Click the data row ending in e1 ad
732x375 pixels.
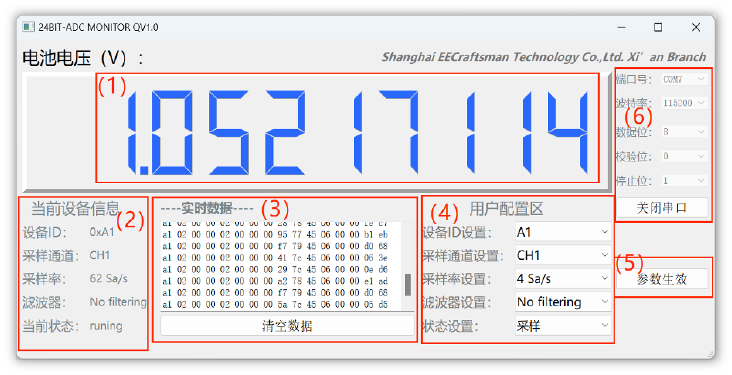[275, 281]
